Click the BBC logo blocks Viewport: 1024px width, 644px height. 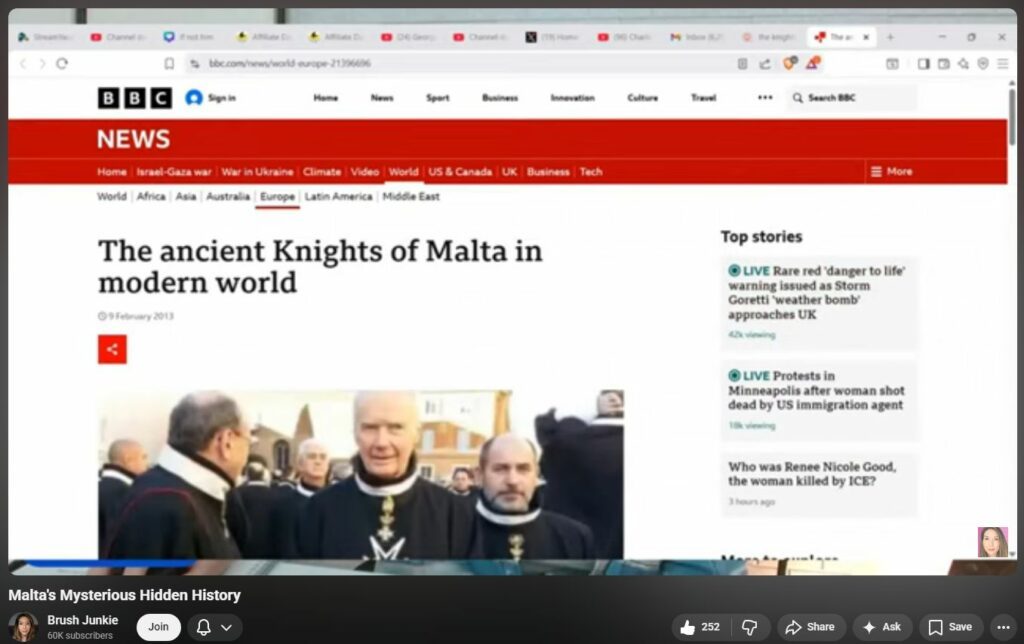pyautogui.click(x=134, y=98)
